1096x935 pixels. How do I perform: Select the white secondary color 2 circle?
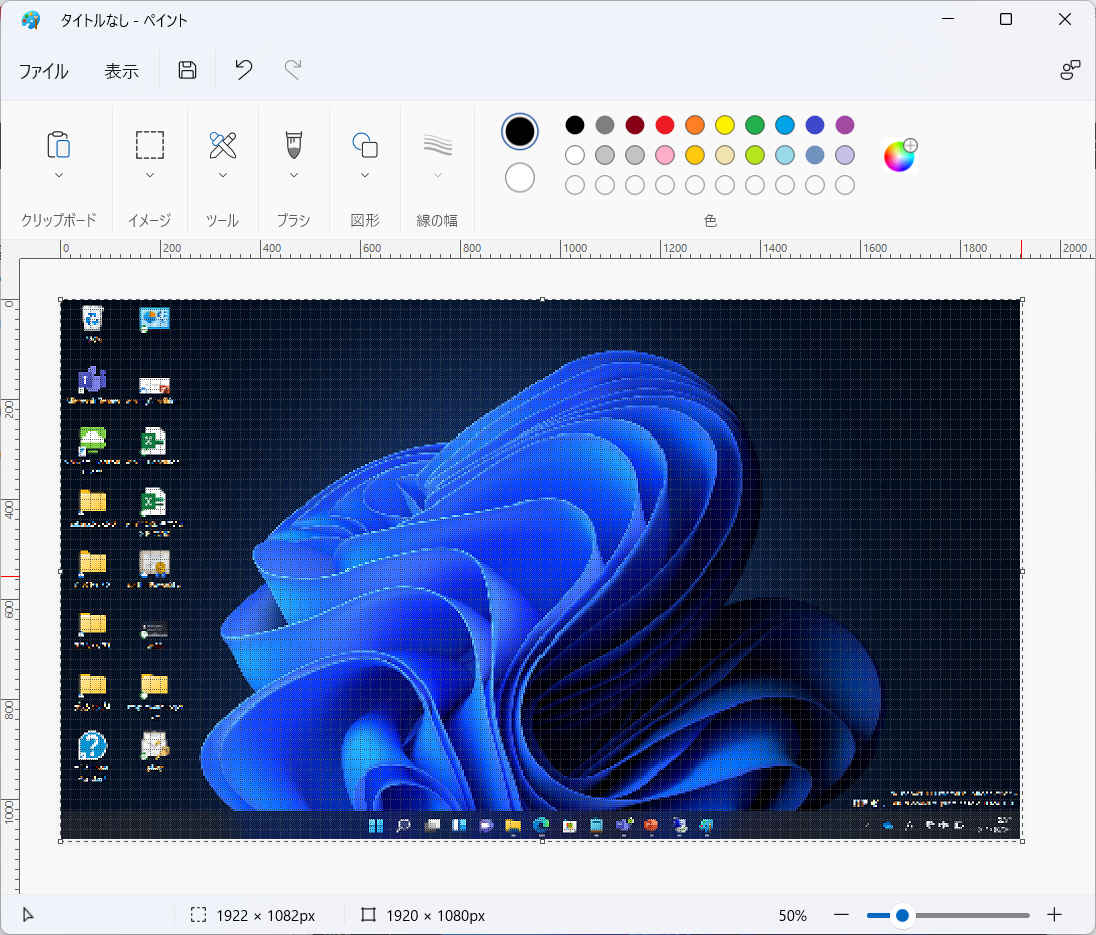pyautogui.click(x=519, y=177)
